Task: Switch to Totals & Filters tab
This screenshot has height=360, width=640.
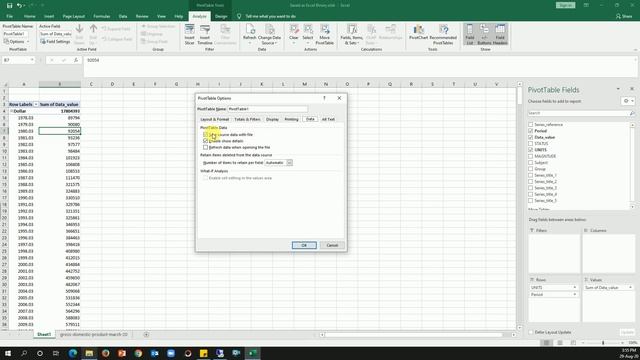Action: (x=247, y=119)
